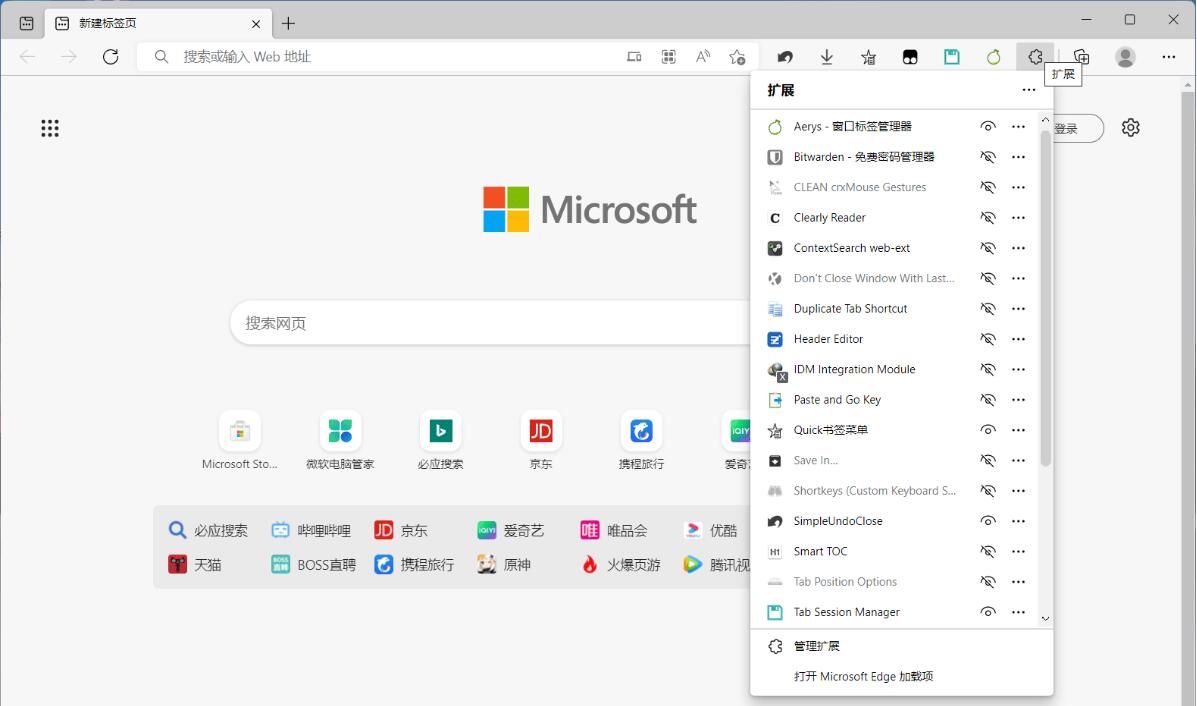
Task: Open the apps grid launcher icon
Action: coord(50,128)
